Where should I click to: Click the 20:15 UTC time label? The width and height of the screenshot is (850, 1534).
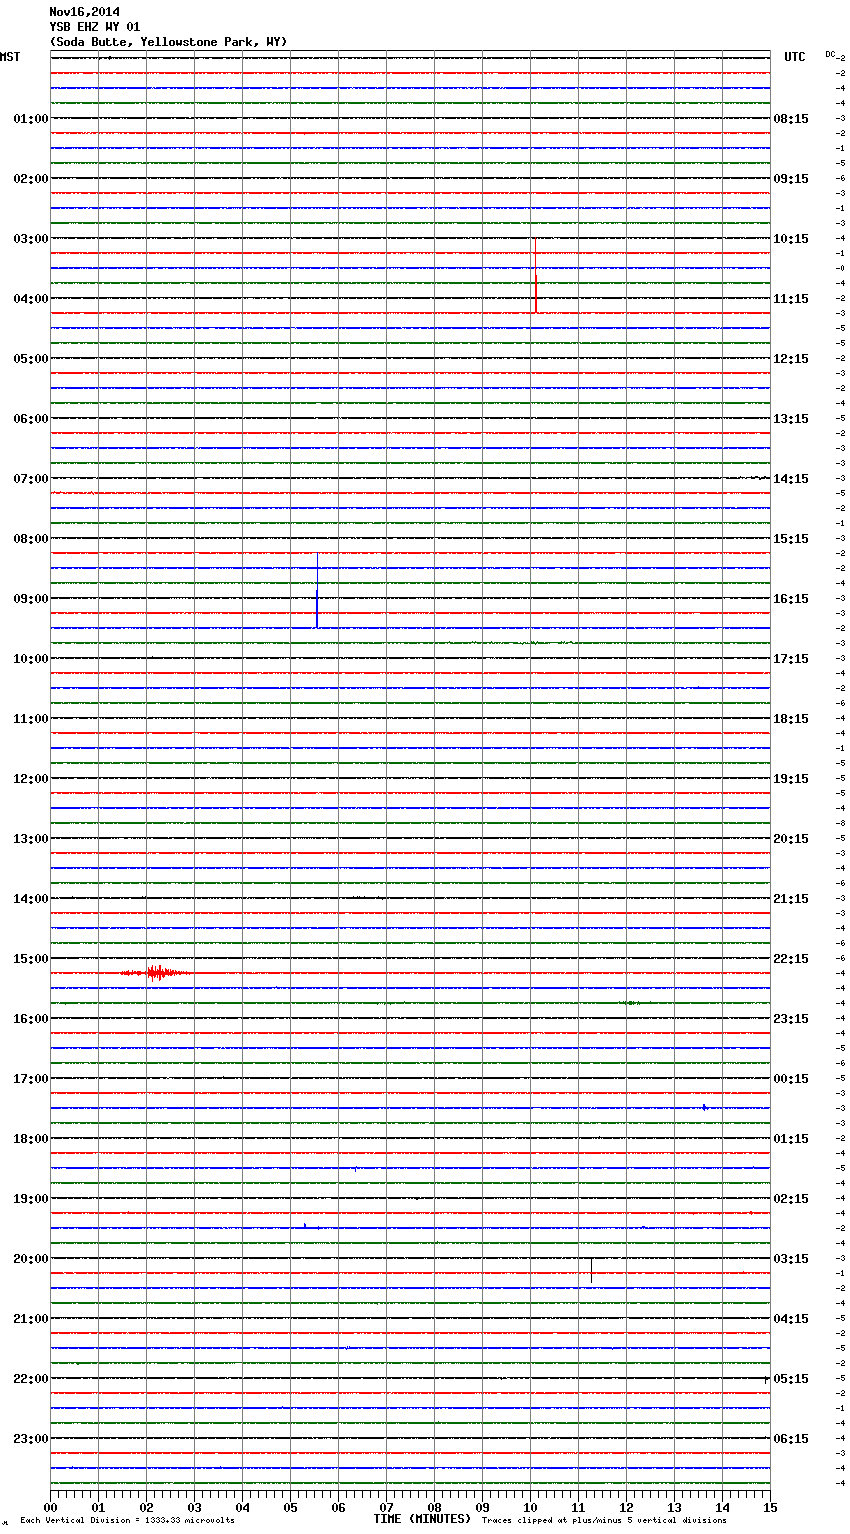tap(791, 839)
